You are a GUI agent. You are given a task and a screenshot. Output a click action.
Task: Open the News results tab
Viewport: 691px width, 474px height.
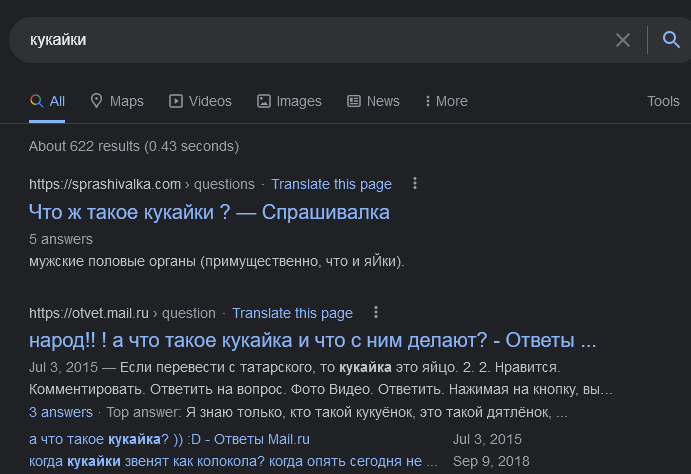[373, 101]
